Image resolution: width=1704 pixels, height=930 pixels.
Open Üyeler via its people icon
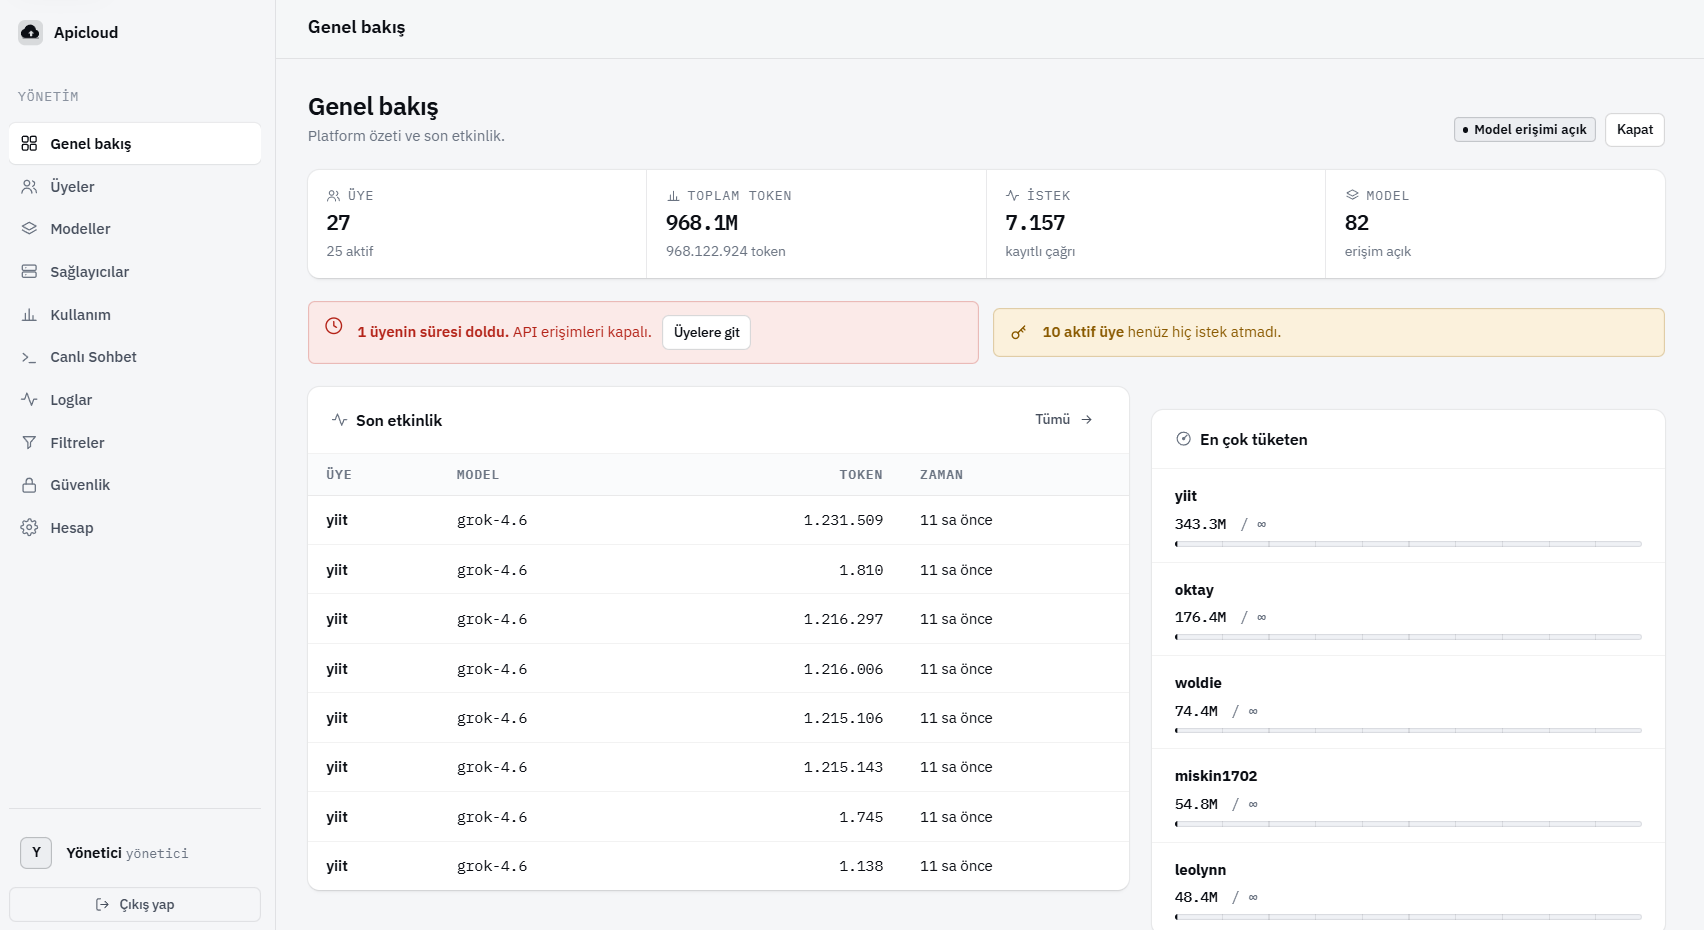pos(29,187)
